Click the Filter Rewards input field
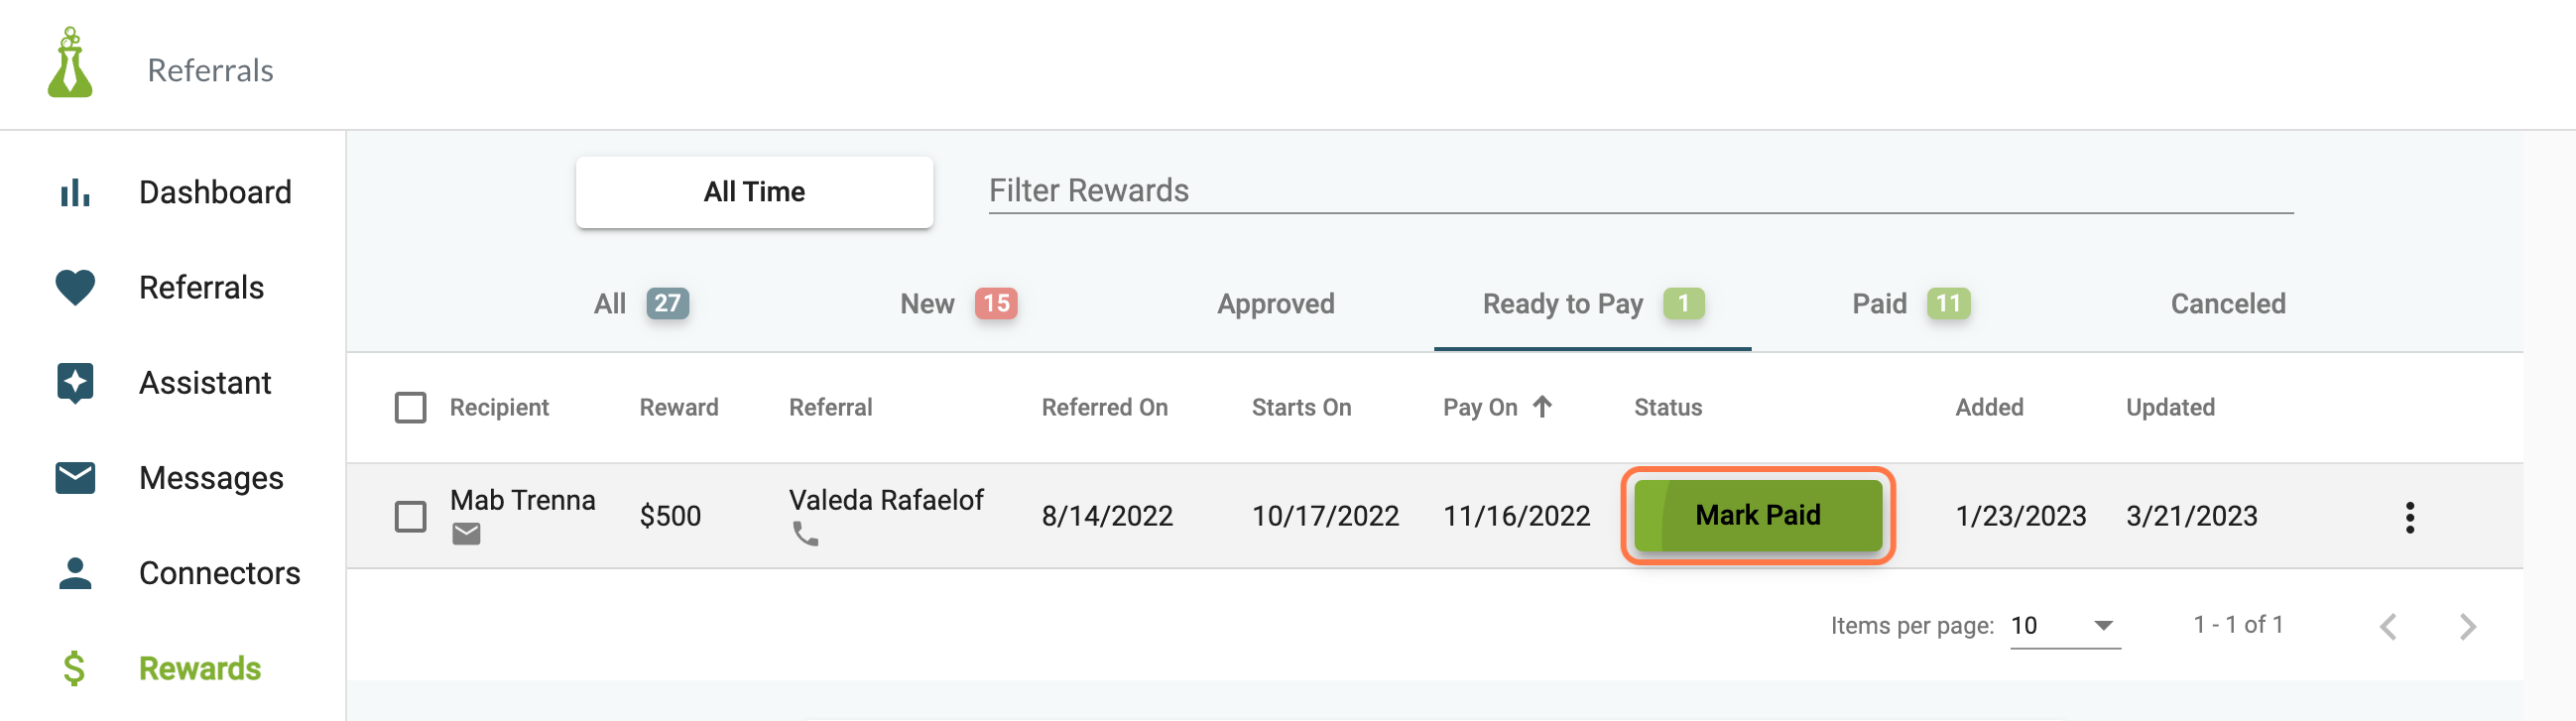The width and height of the screenshot is (2576, 721). (x=1640, y=190)
